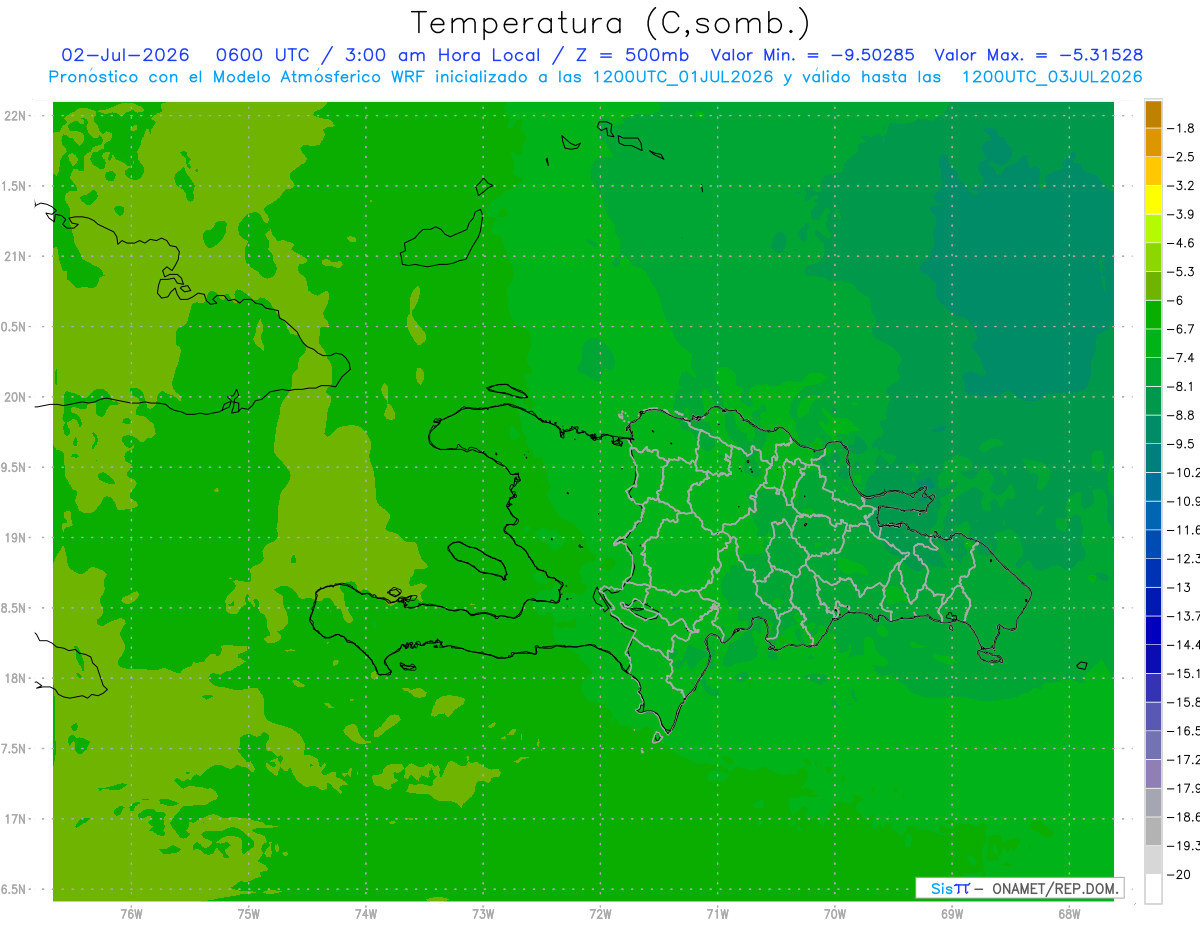1200x927 pixels.
Task: Click the "-6.7" legend value
Action: [x=1181, y=329]
